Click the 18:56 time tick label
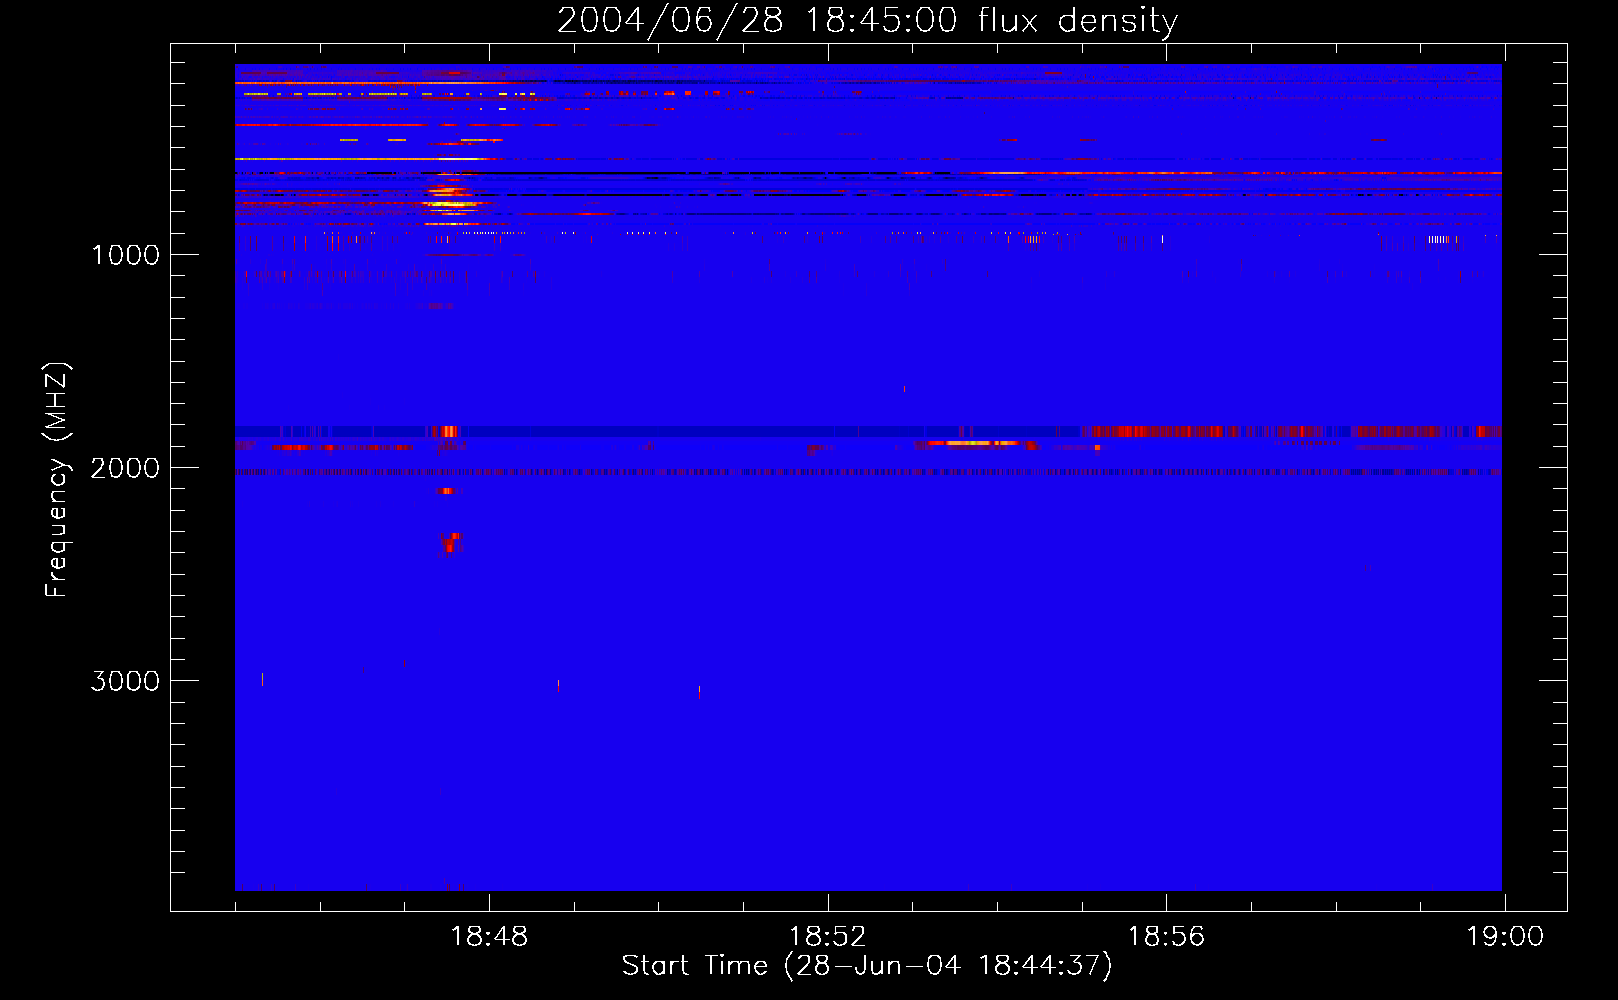 (x=1166, y=937)
